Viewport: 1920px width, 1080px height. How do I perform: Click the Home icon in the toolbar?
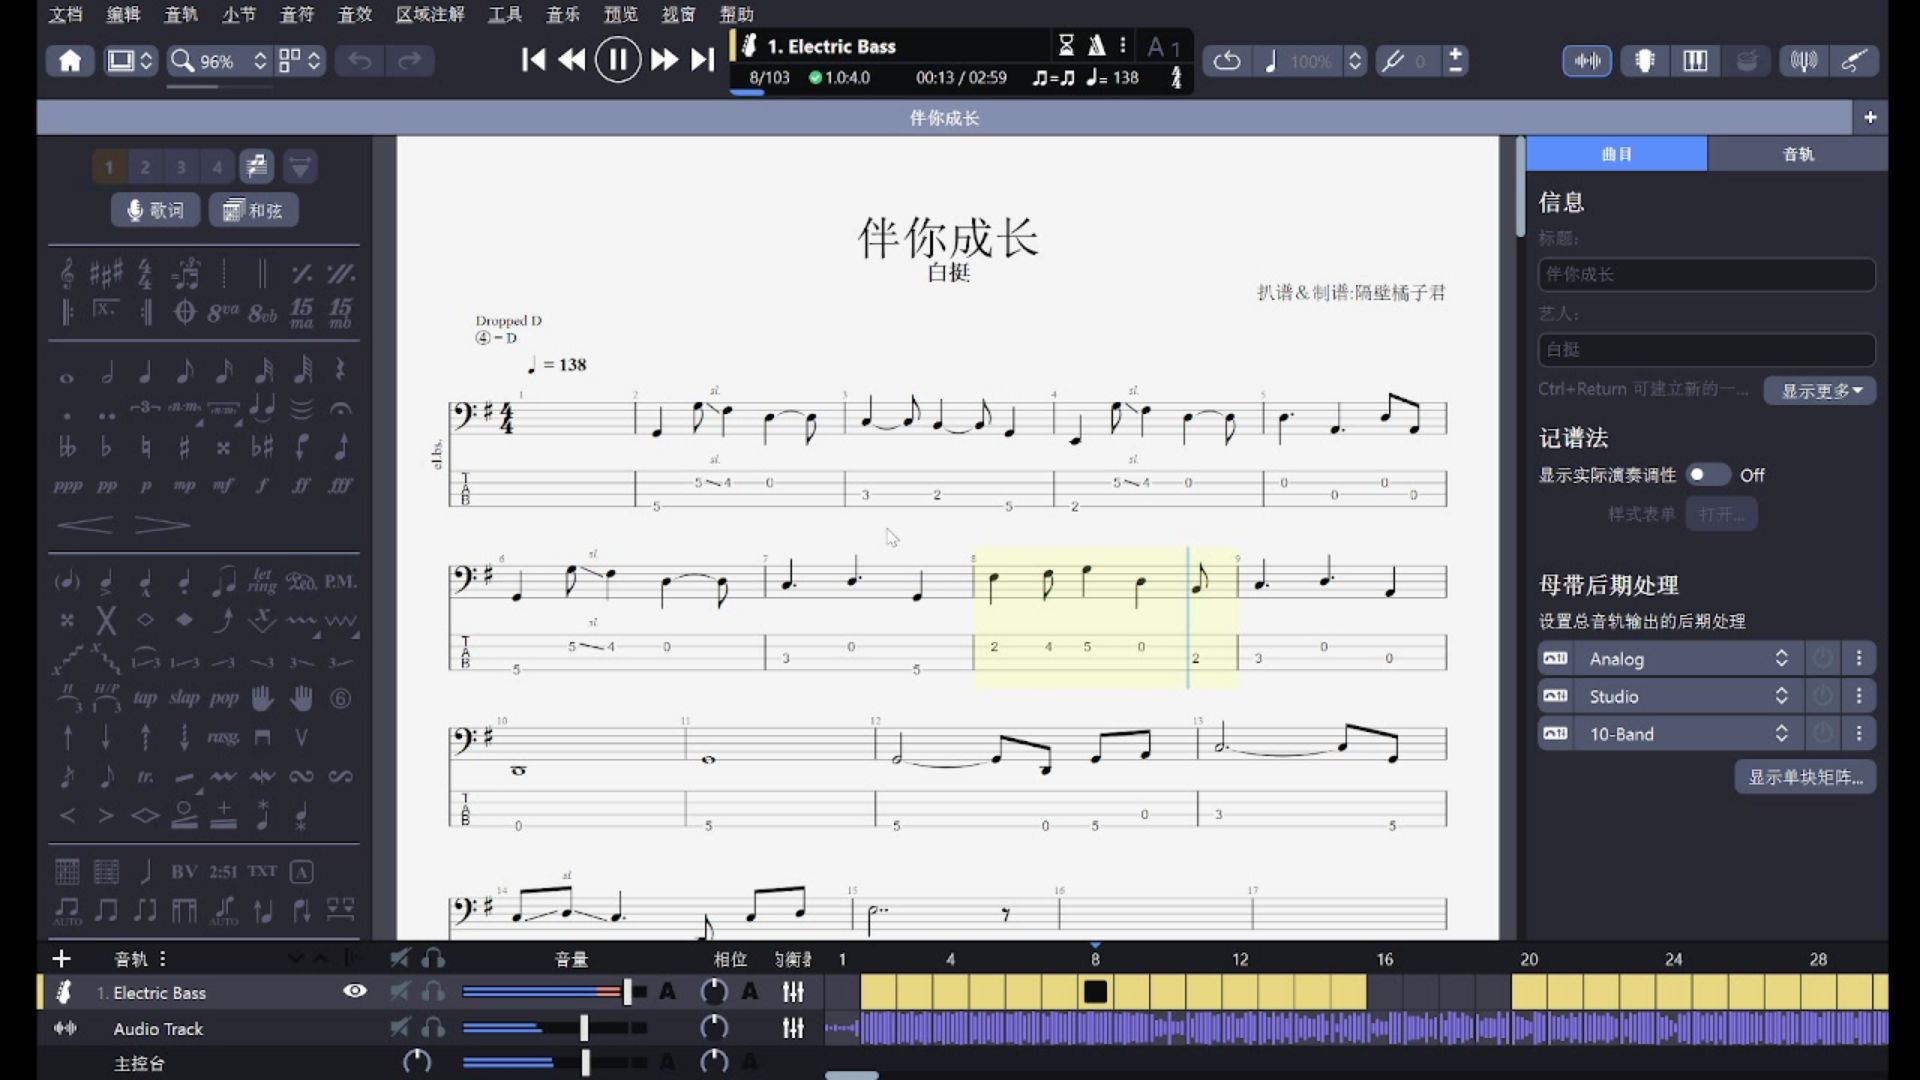70,61
